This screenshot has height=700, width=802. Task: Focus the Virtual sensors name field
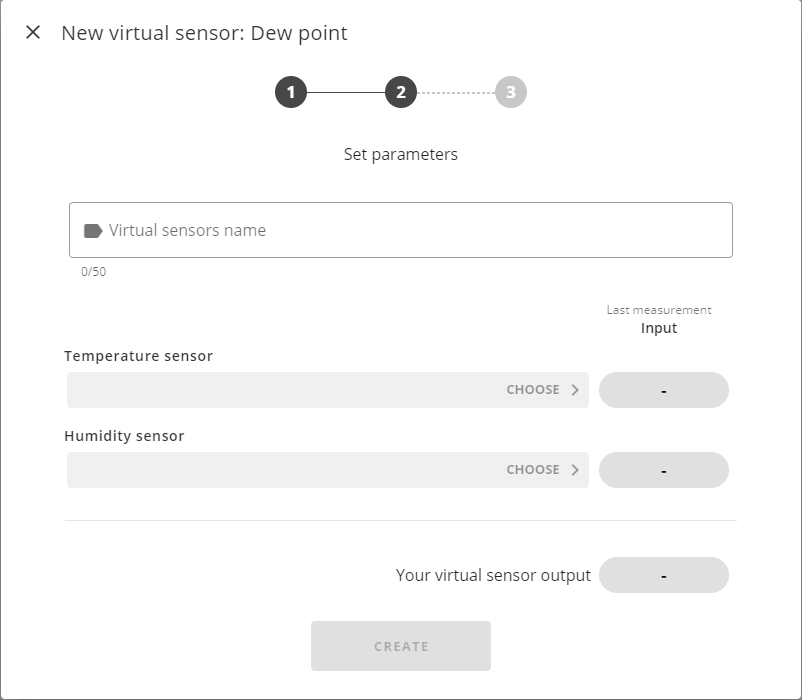[x=410, y=230]
